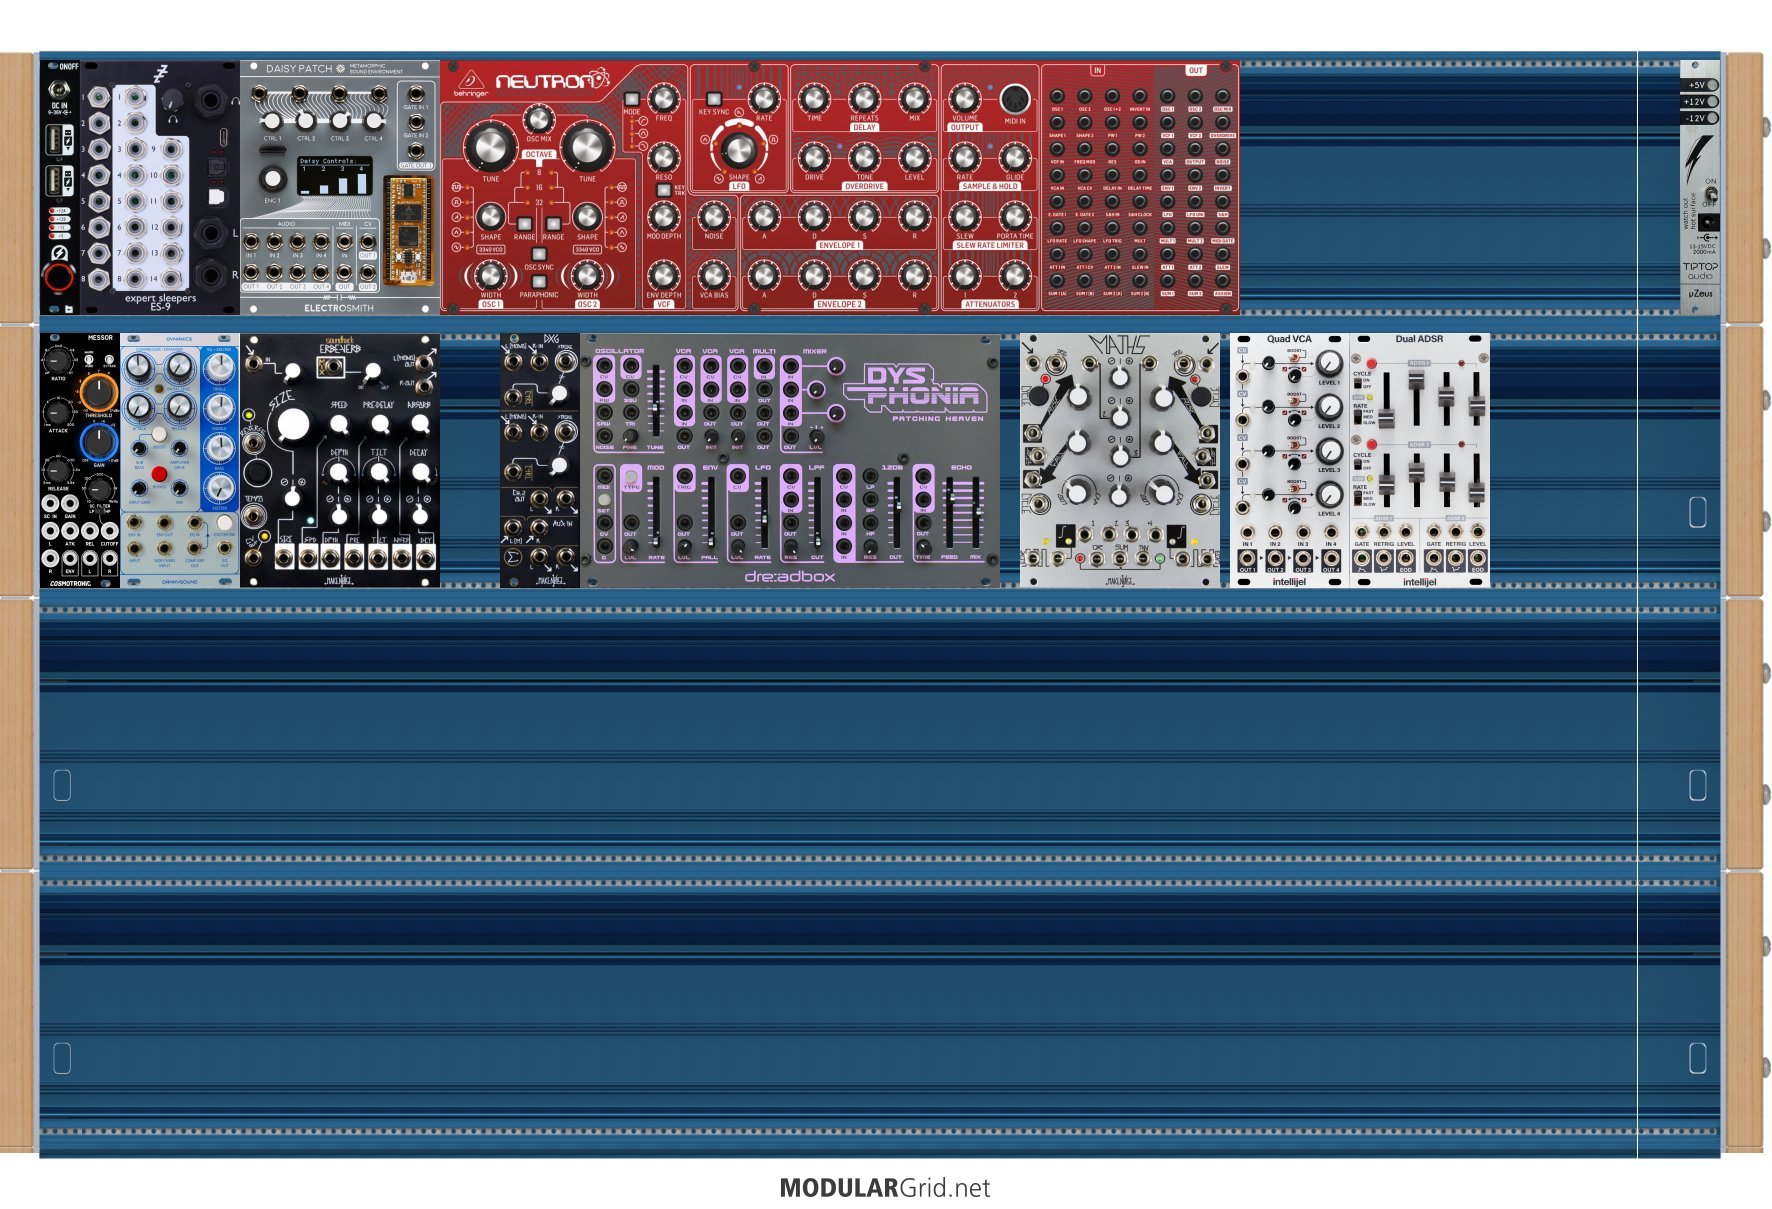Click the Neutron OSC 1 TUNE knob

coord(490,147)
